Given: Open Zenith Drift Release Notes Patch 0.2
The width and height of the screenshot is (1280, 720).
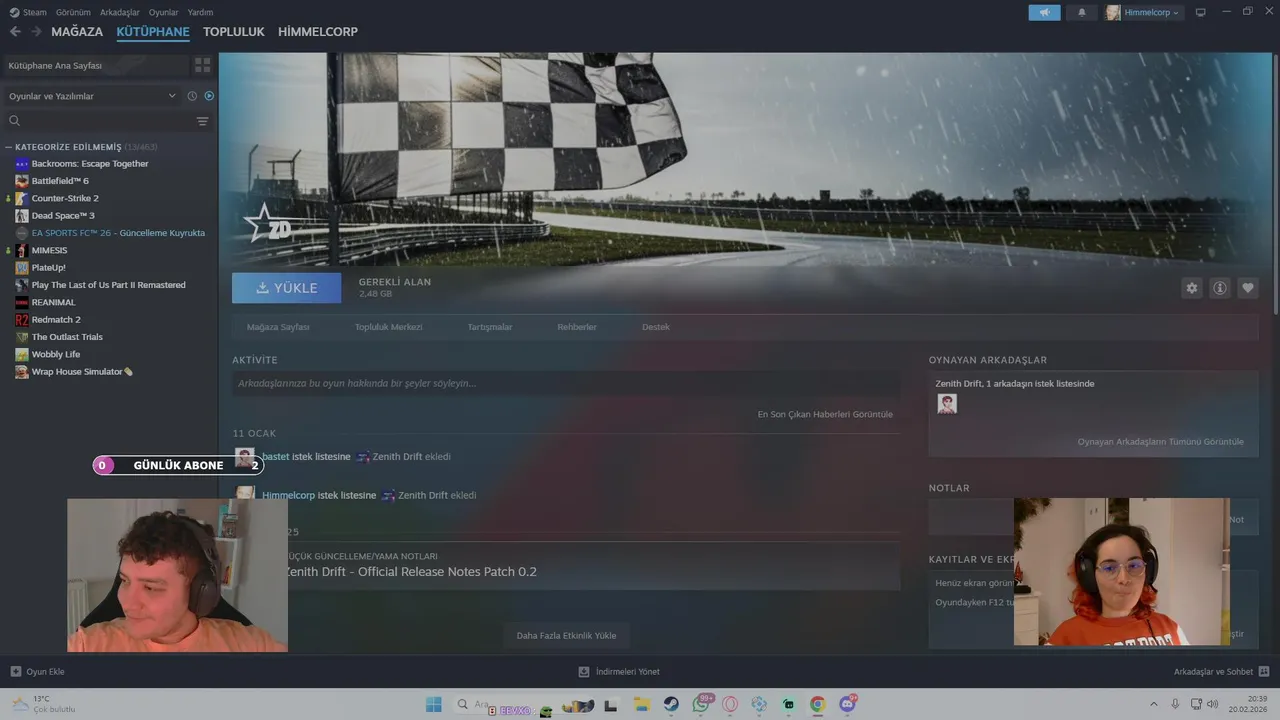Looking at the screenshot, I should coord(410,572).
